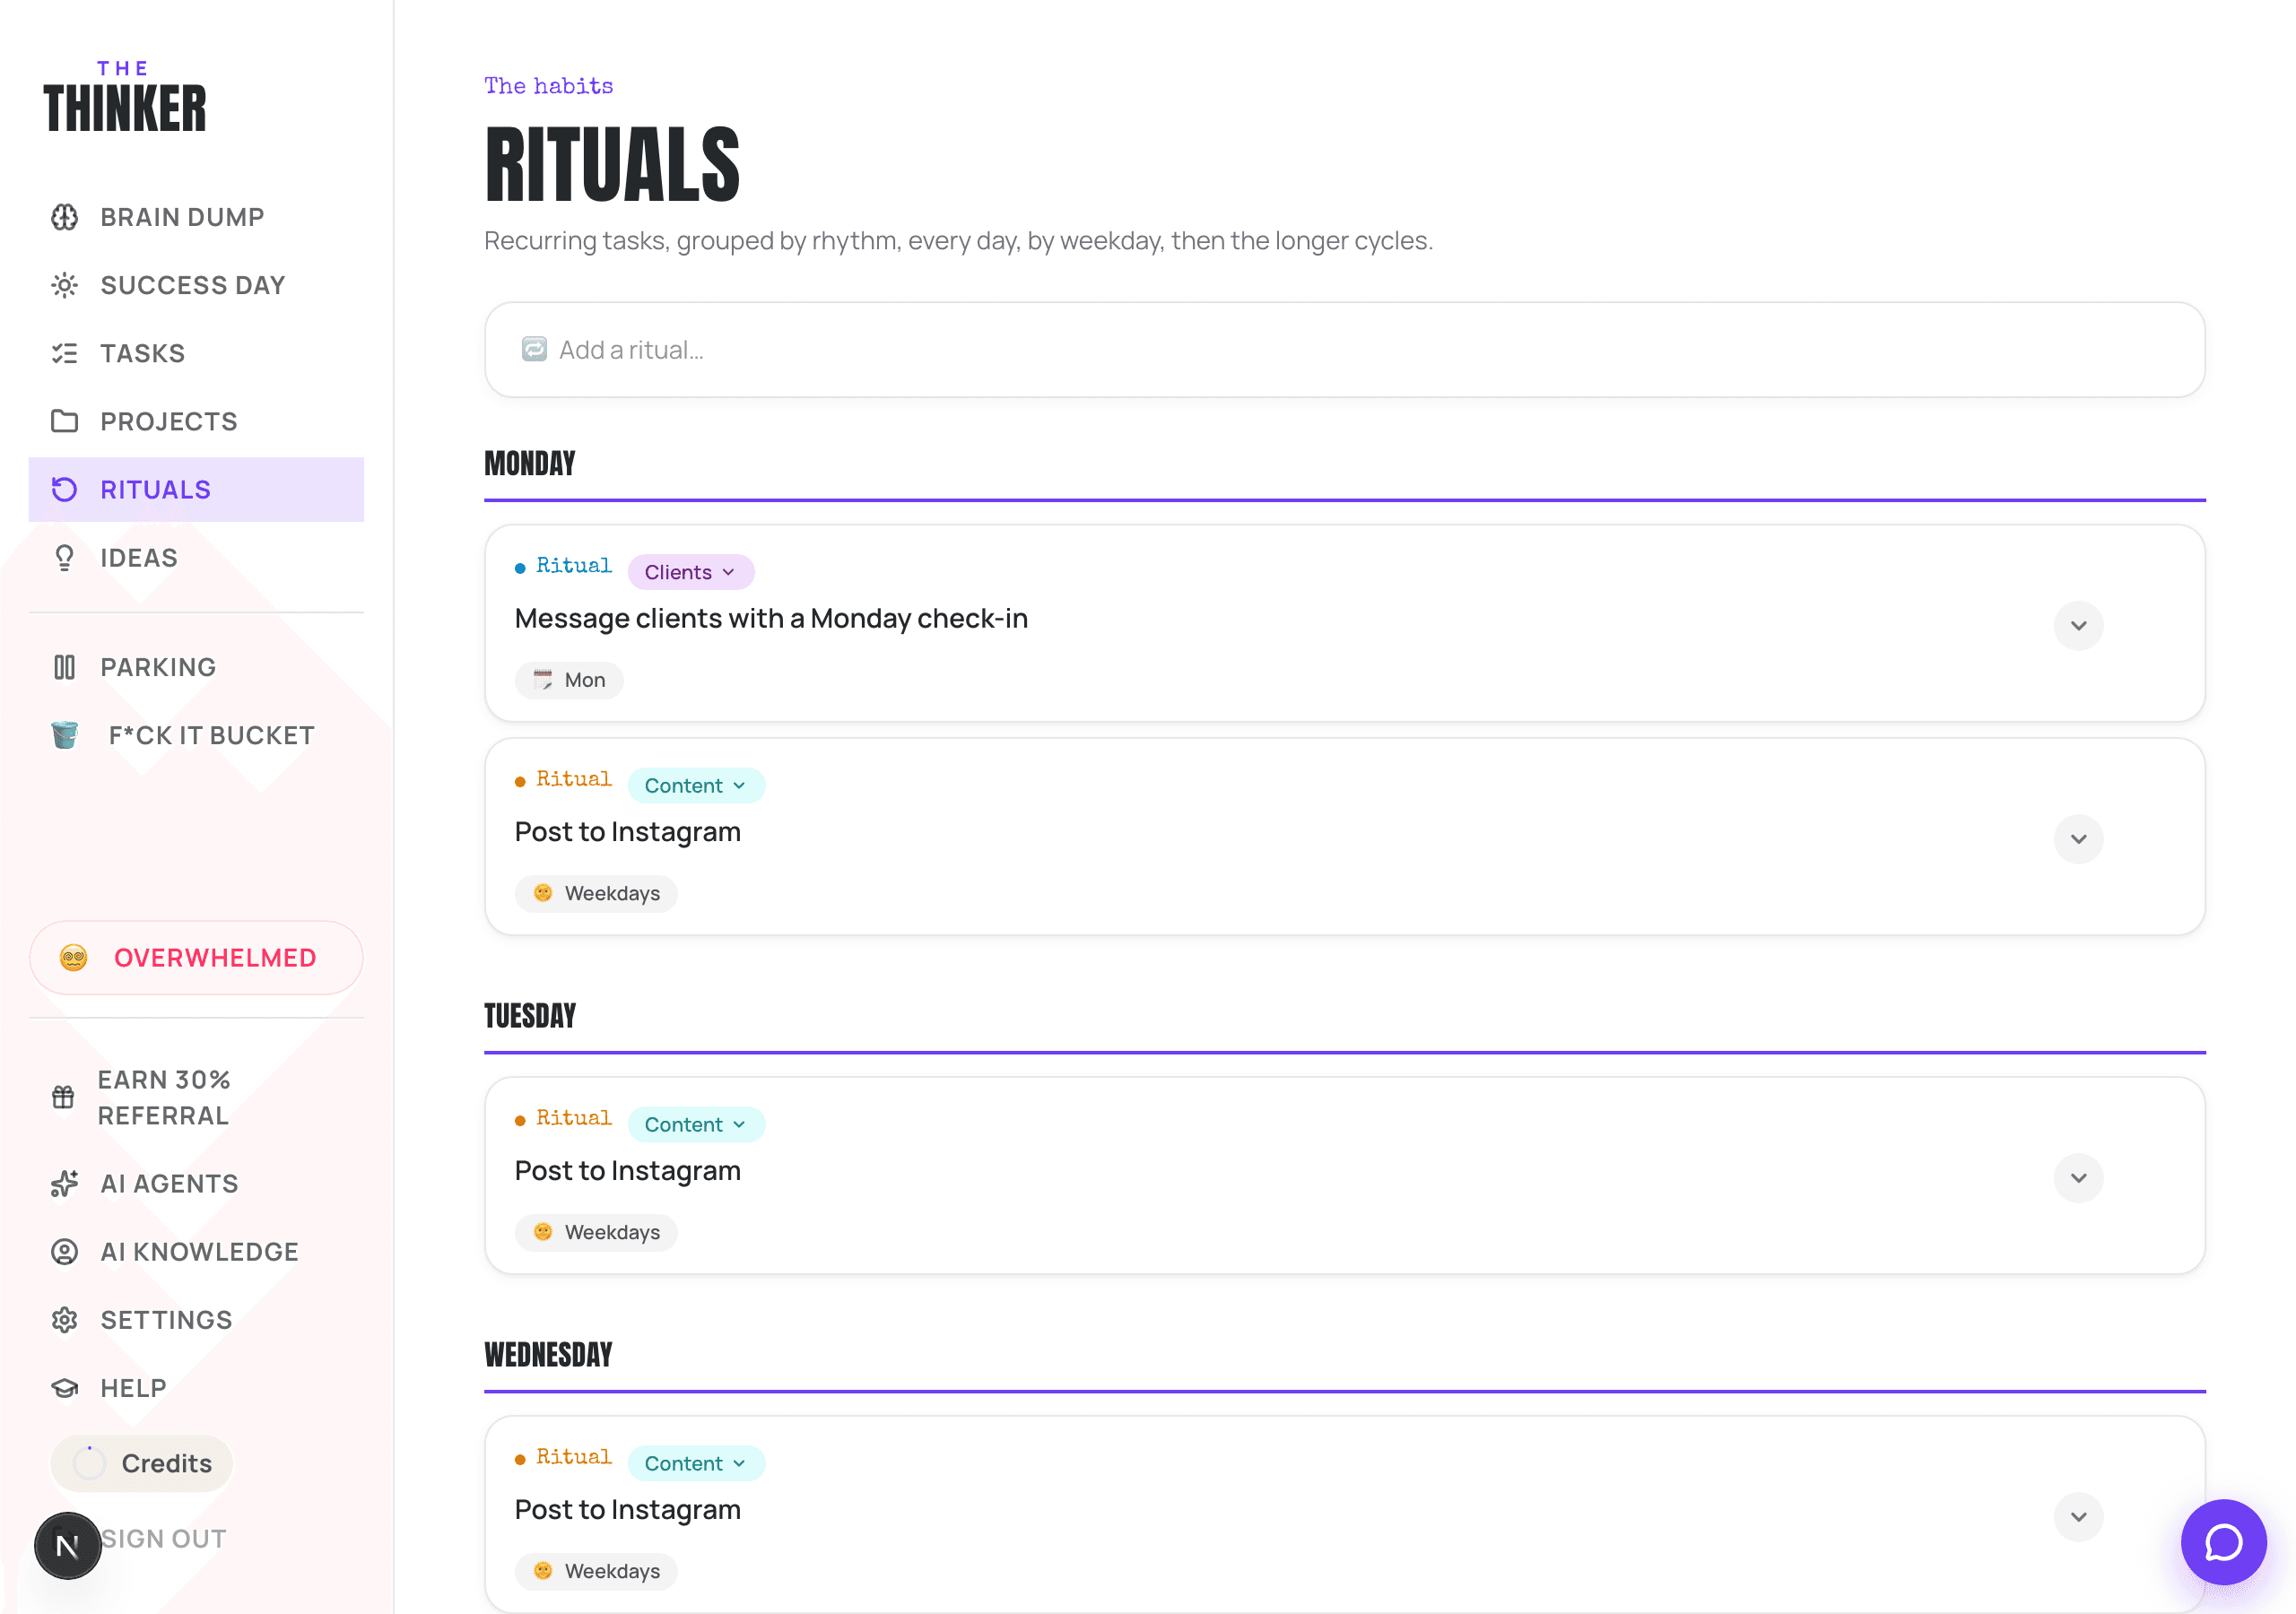Click the Settings gear icon

pos(64,1320)
